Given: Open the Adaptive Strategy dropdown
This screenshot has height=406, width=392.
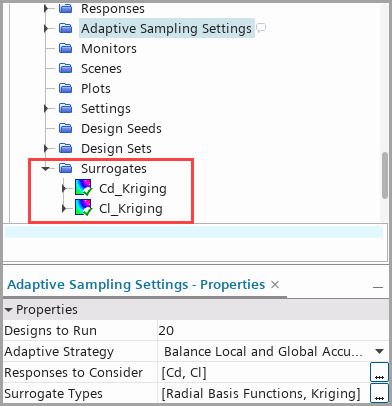Looking at the screenshot, I should point(379,351).
